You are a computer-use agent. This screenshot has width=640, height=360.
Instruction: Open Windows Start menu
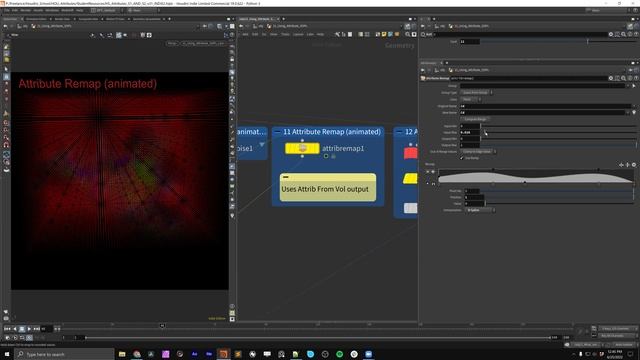pos(7,354)
